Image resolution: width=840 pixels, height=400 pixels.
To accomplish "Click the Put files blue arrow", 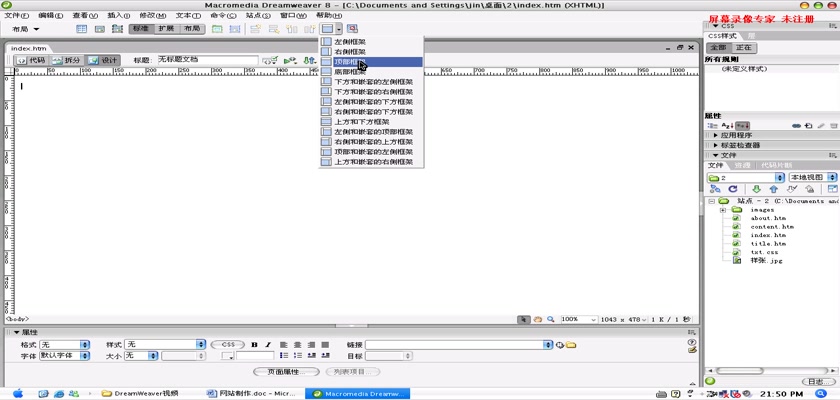I will (774, 189).
